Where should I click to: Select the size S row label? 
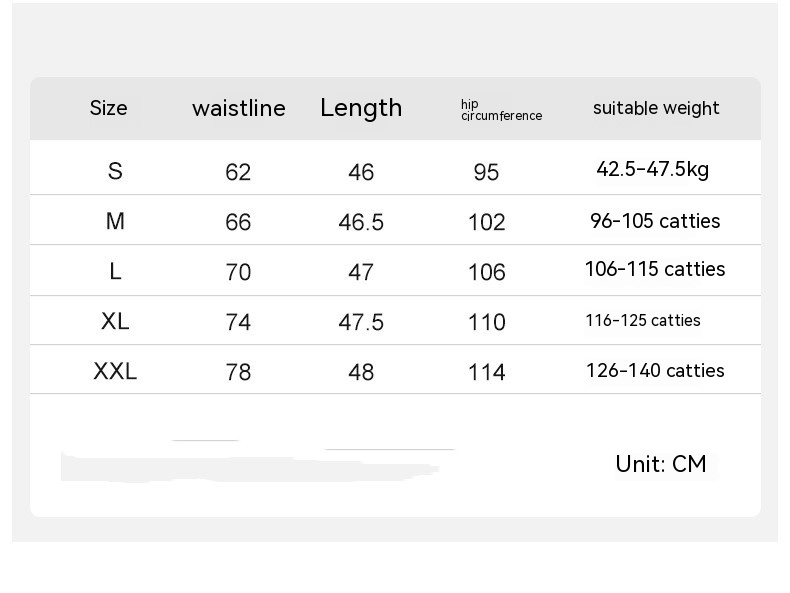pos(115,171)
